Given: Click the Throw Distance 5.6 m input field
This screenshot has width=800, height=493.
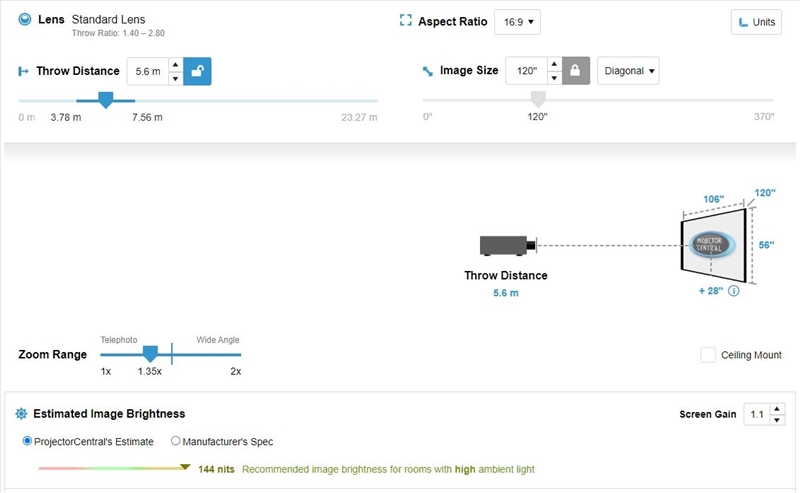Looking at the screenshot, I should [x=148, y=71].
